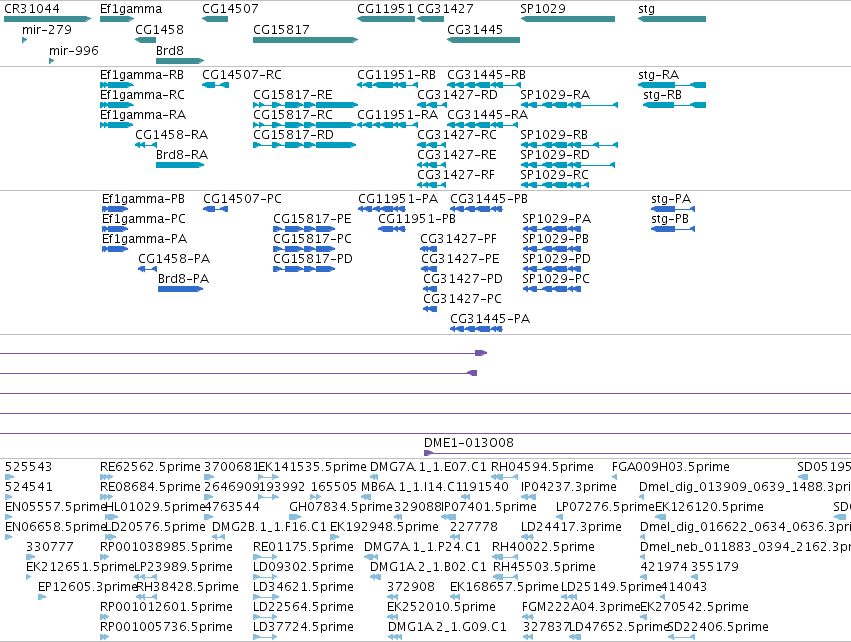This screenshot has width=851, height=642.
Task: Click protein CG1458-PA label
Action: tap(174, 259)
